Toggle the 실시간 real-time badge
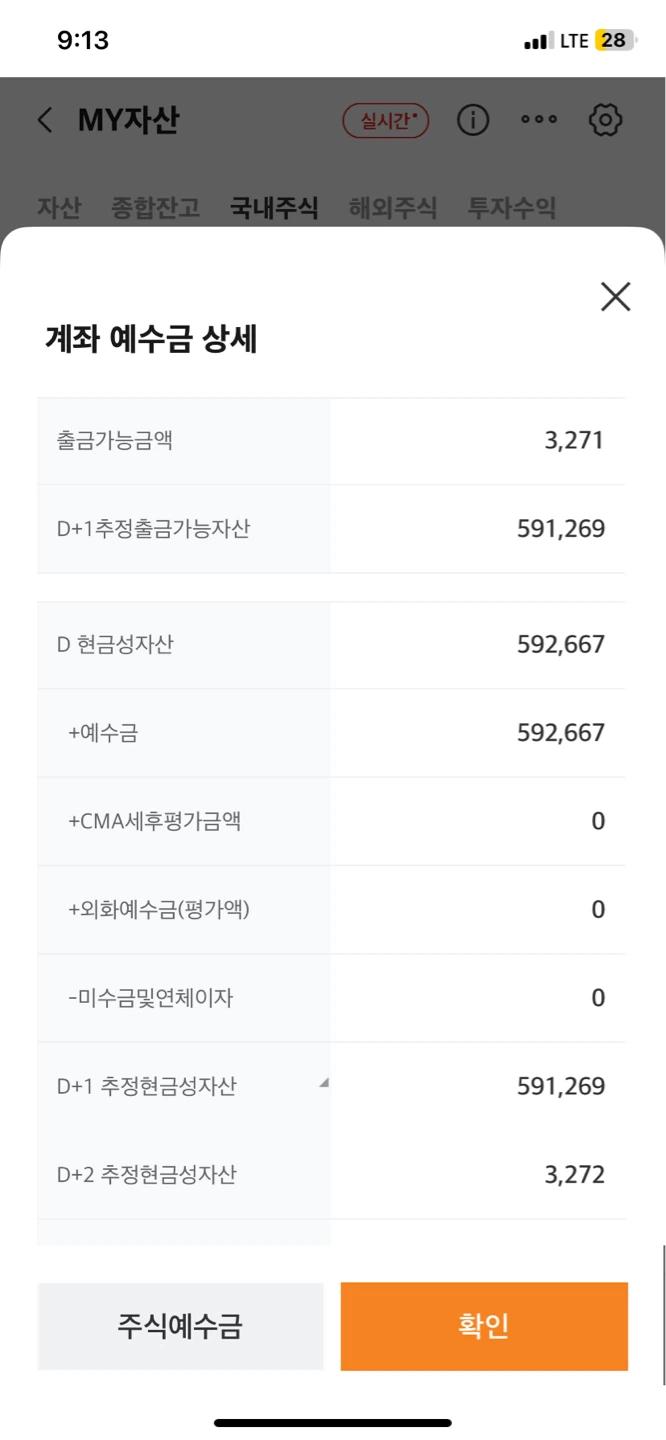 (386, 121)
